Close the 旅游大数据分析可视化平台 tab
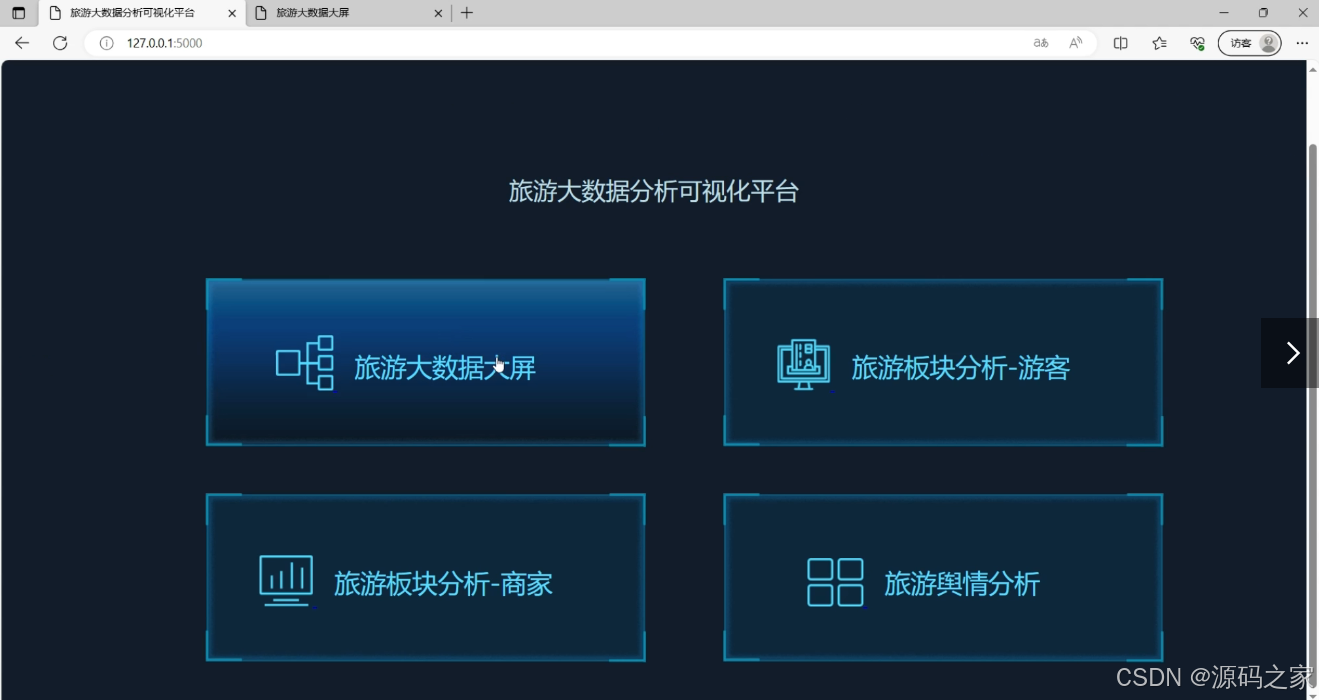1319x700 pixels. coord(232,13)
